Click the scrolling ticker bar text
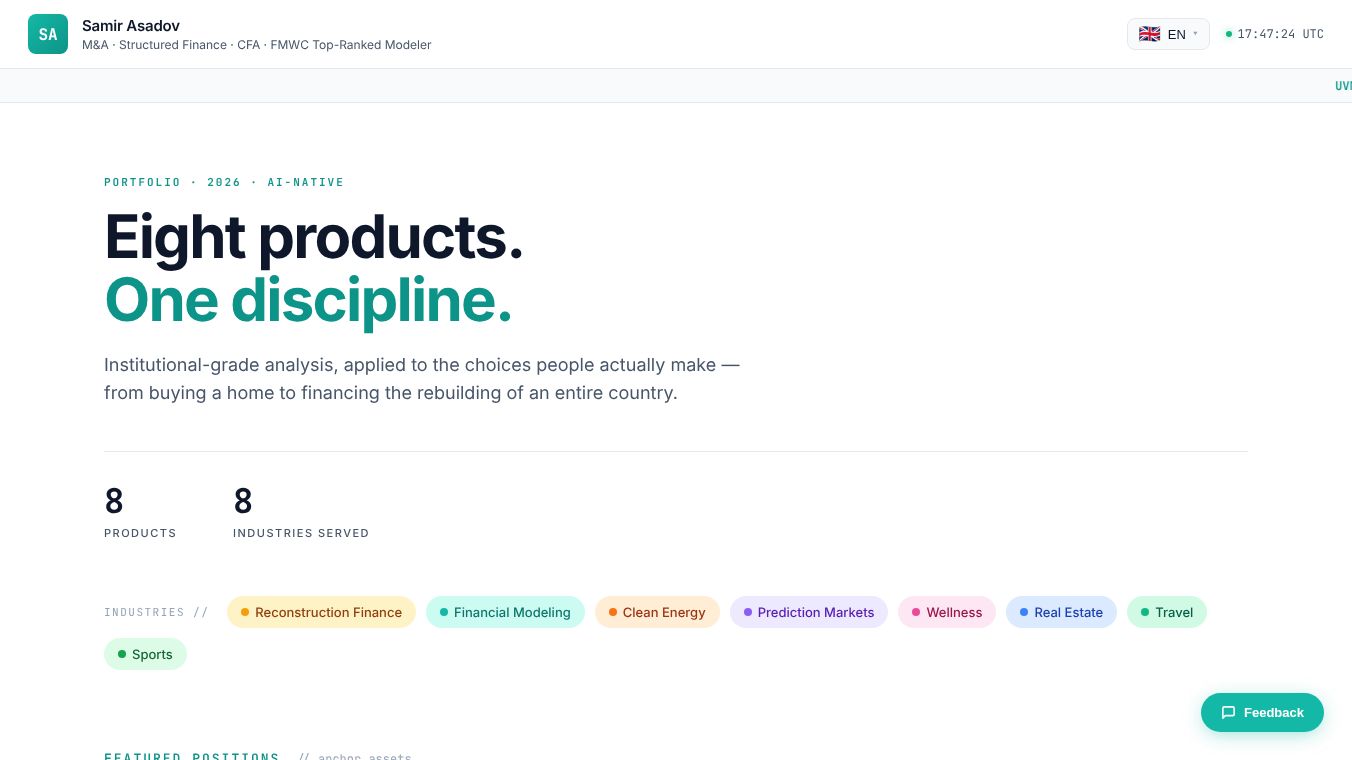The width and height of the screenshot is (1352, 760). click(x=1343, y=86)
